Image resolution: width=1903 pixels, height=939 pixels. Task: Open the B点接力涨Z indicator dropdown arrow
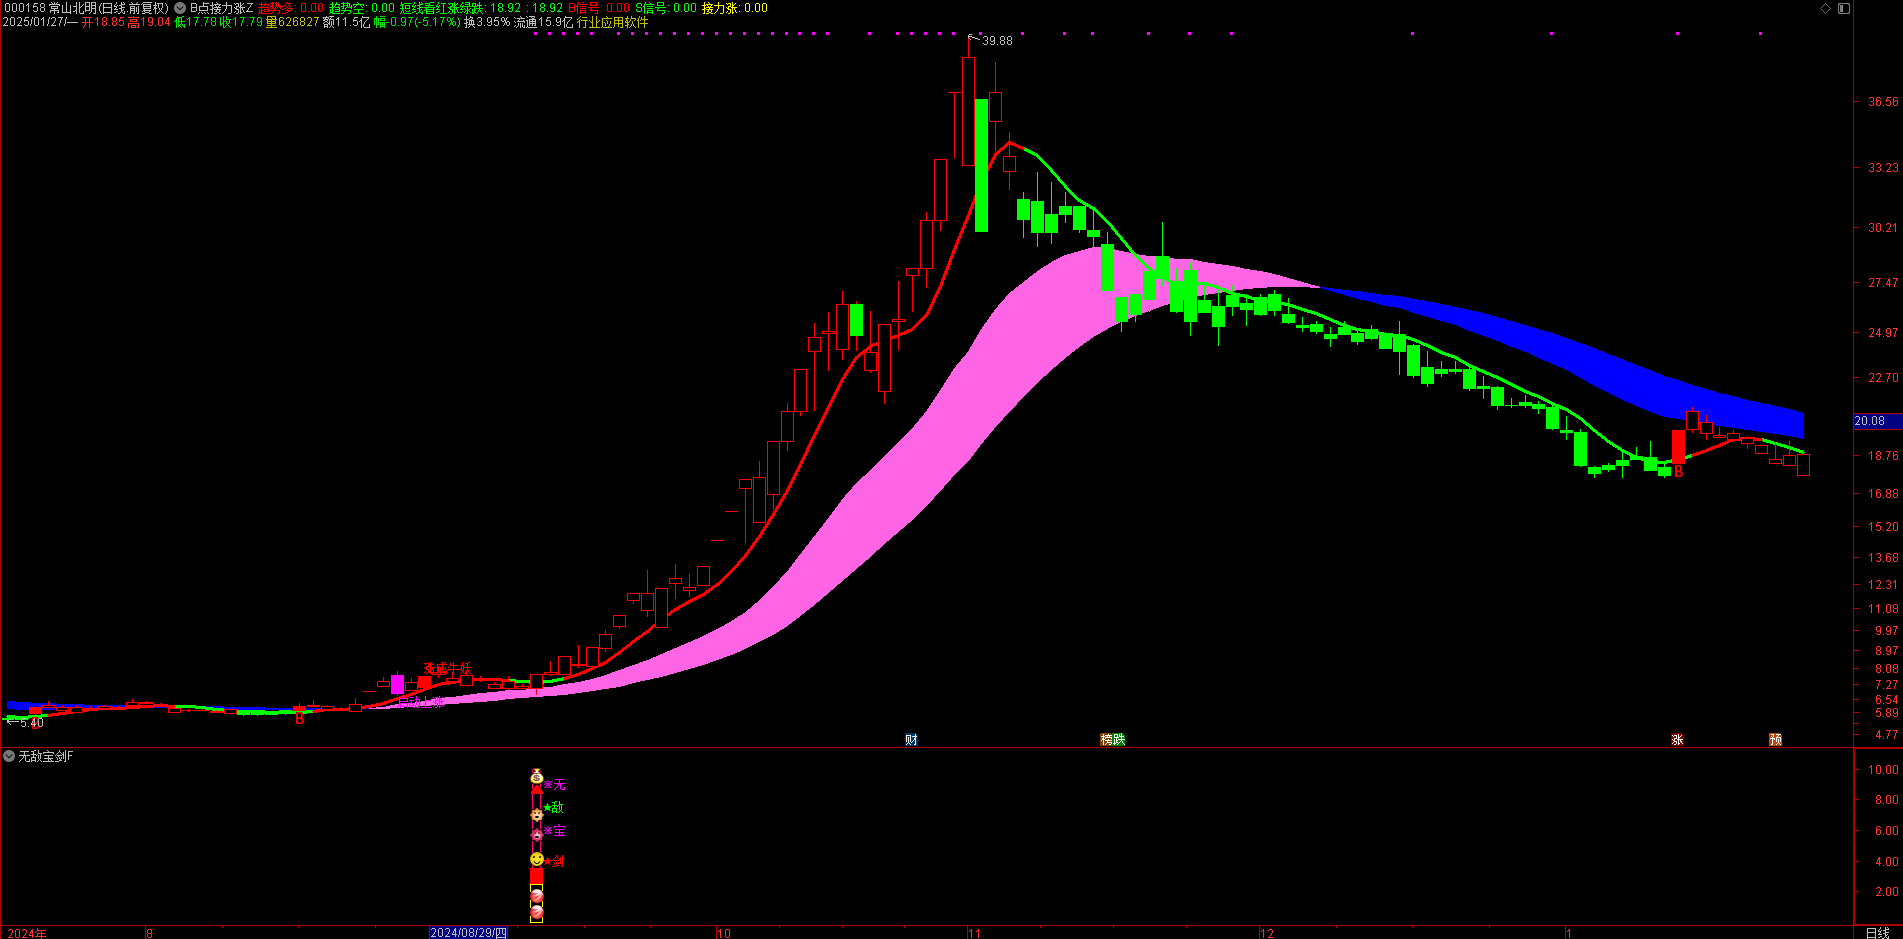(180, 8)
